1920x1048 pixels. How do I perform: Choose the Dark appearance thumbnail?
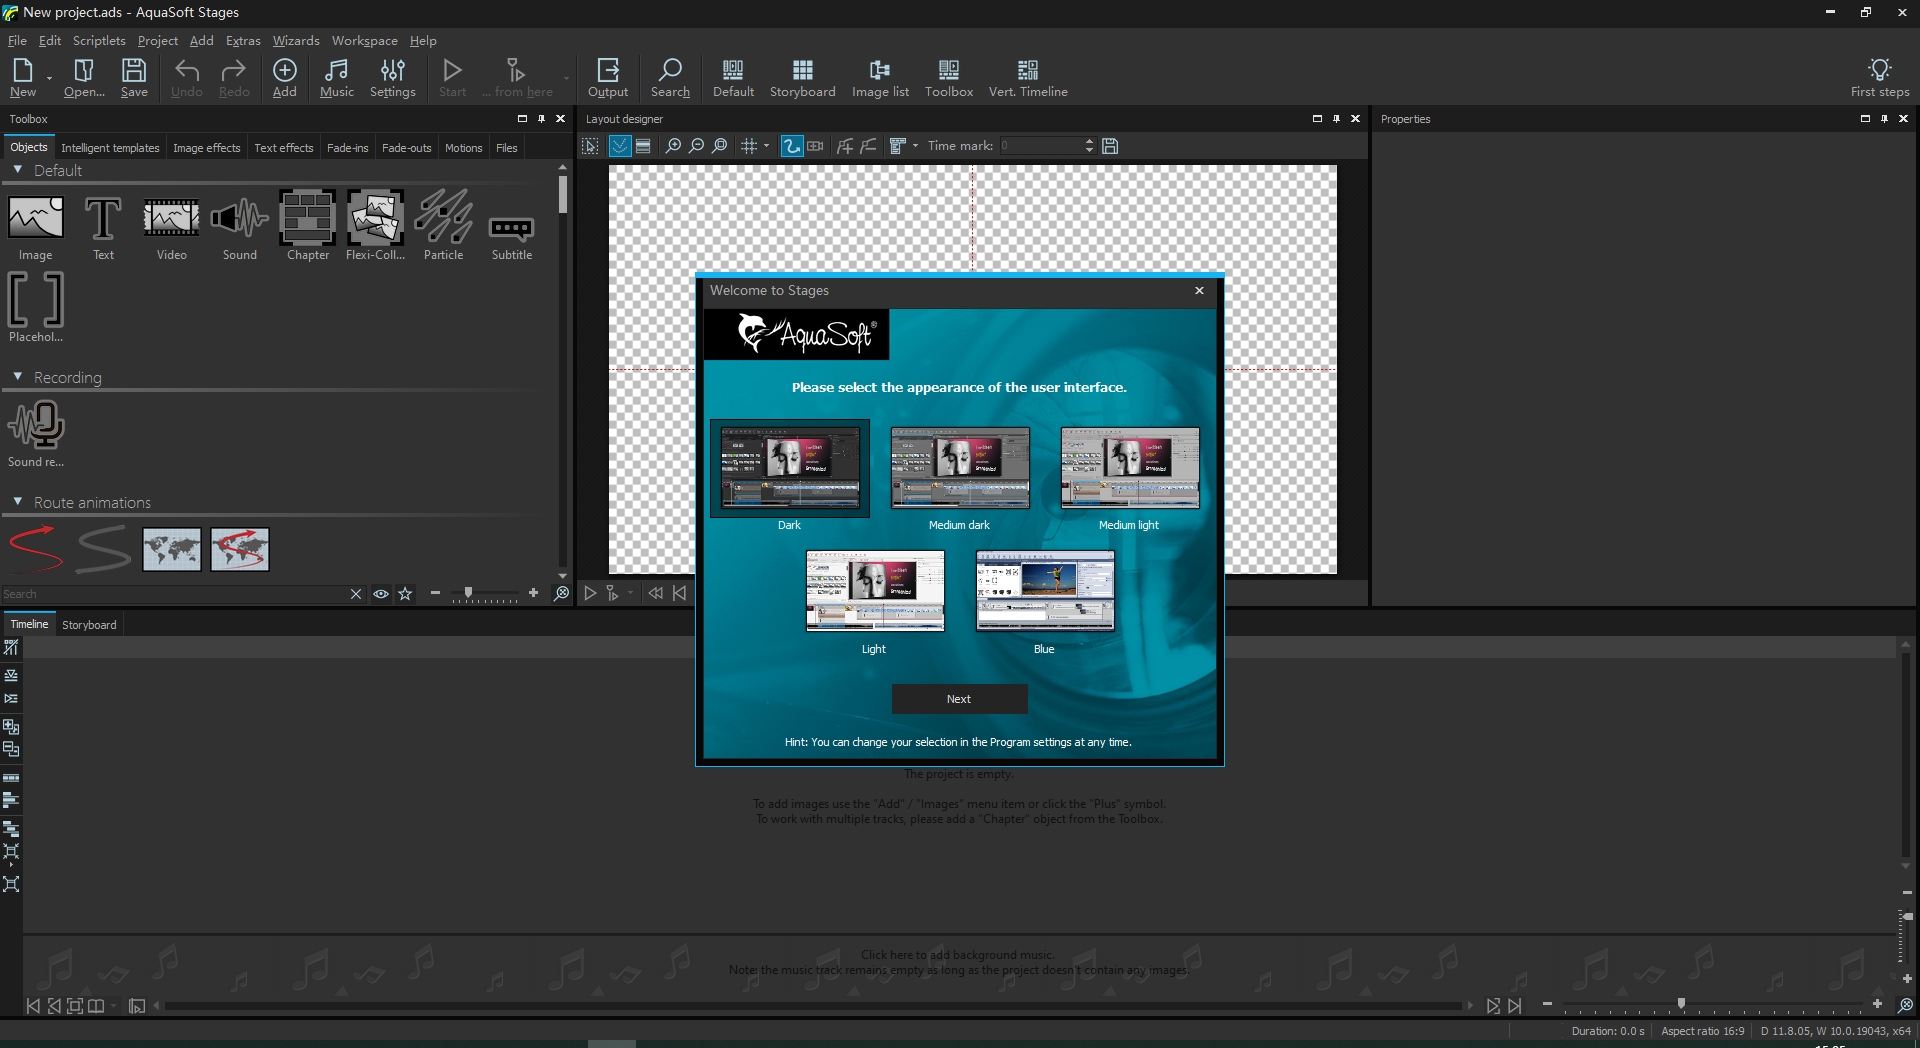[x=790, y=468]
